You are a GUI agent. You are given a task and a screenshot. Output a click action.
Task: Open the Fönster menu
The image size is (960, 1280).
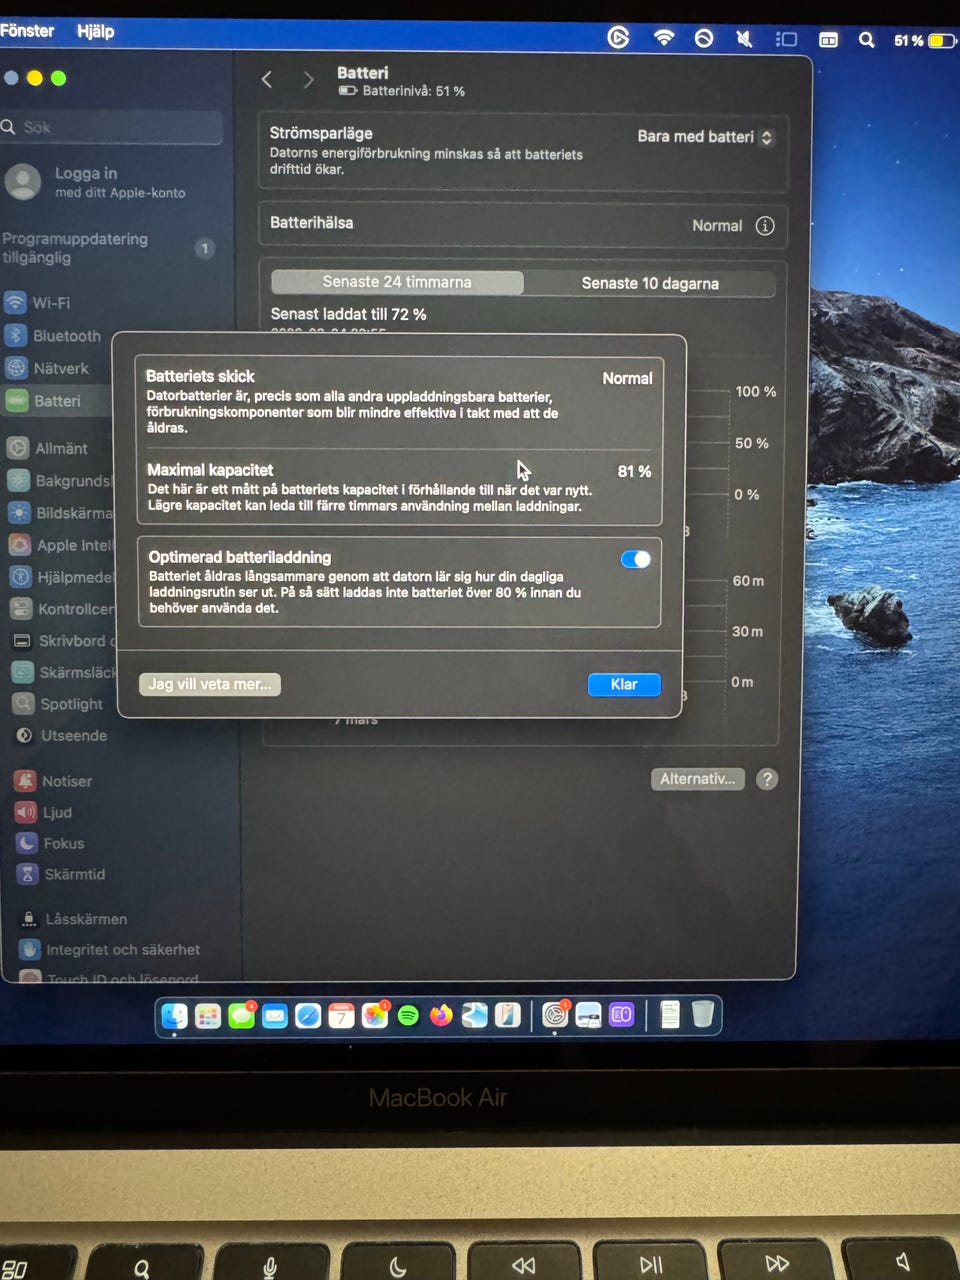click(27, 31)
